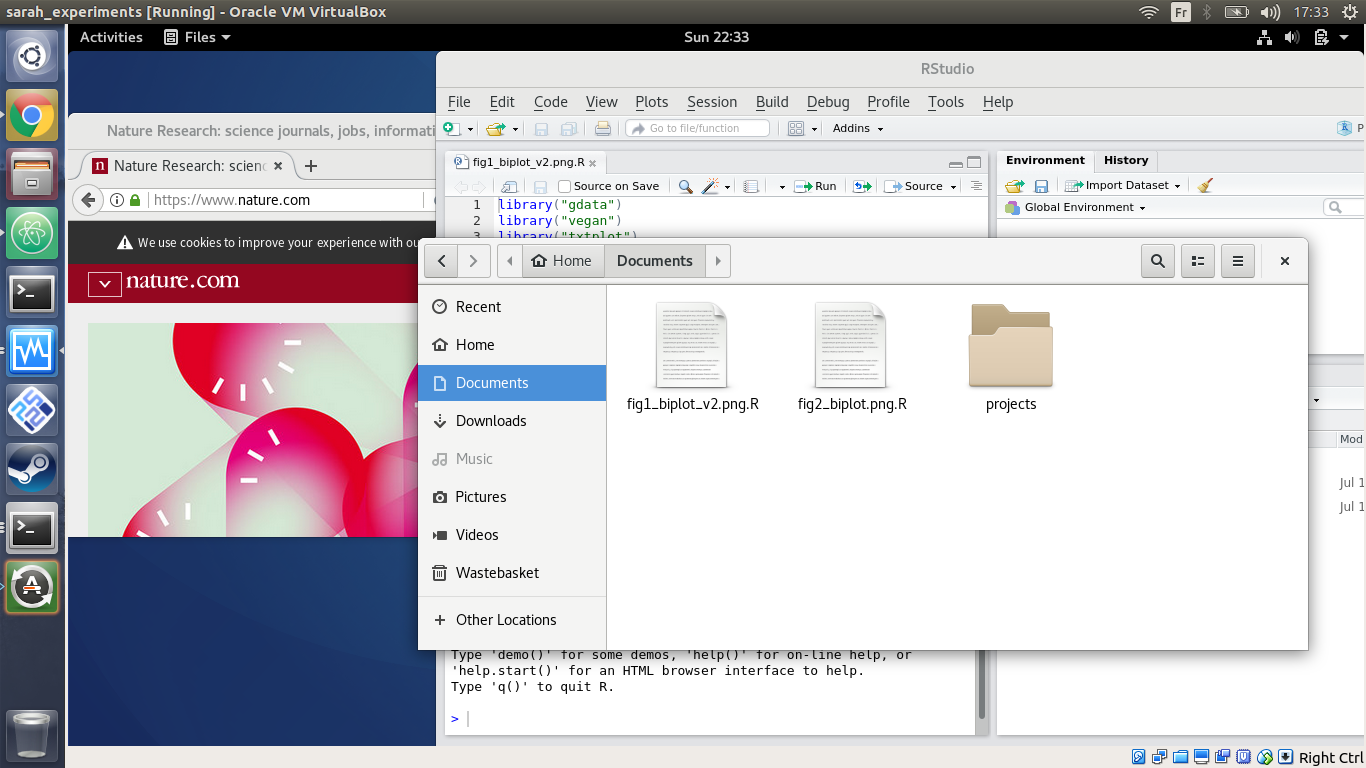Open the Plots menu in RStudio
1366x768 pixels.
pyautogui.click(x=651, y=102)
